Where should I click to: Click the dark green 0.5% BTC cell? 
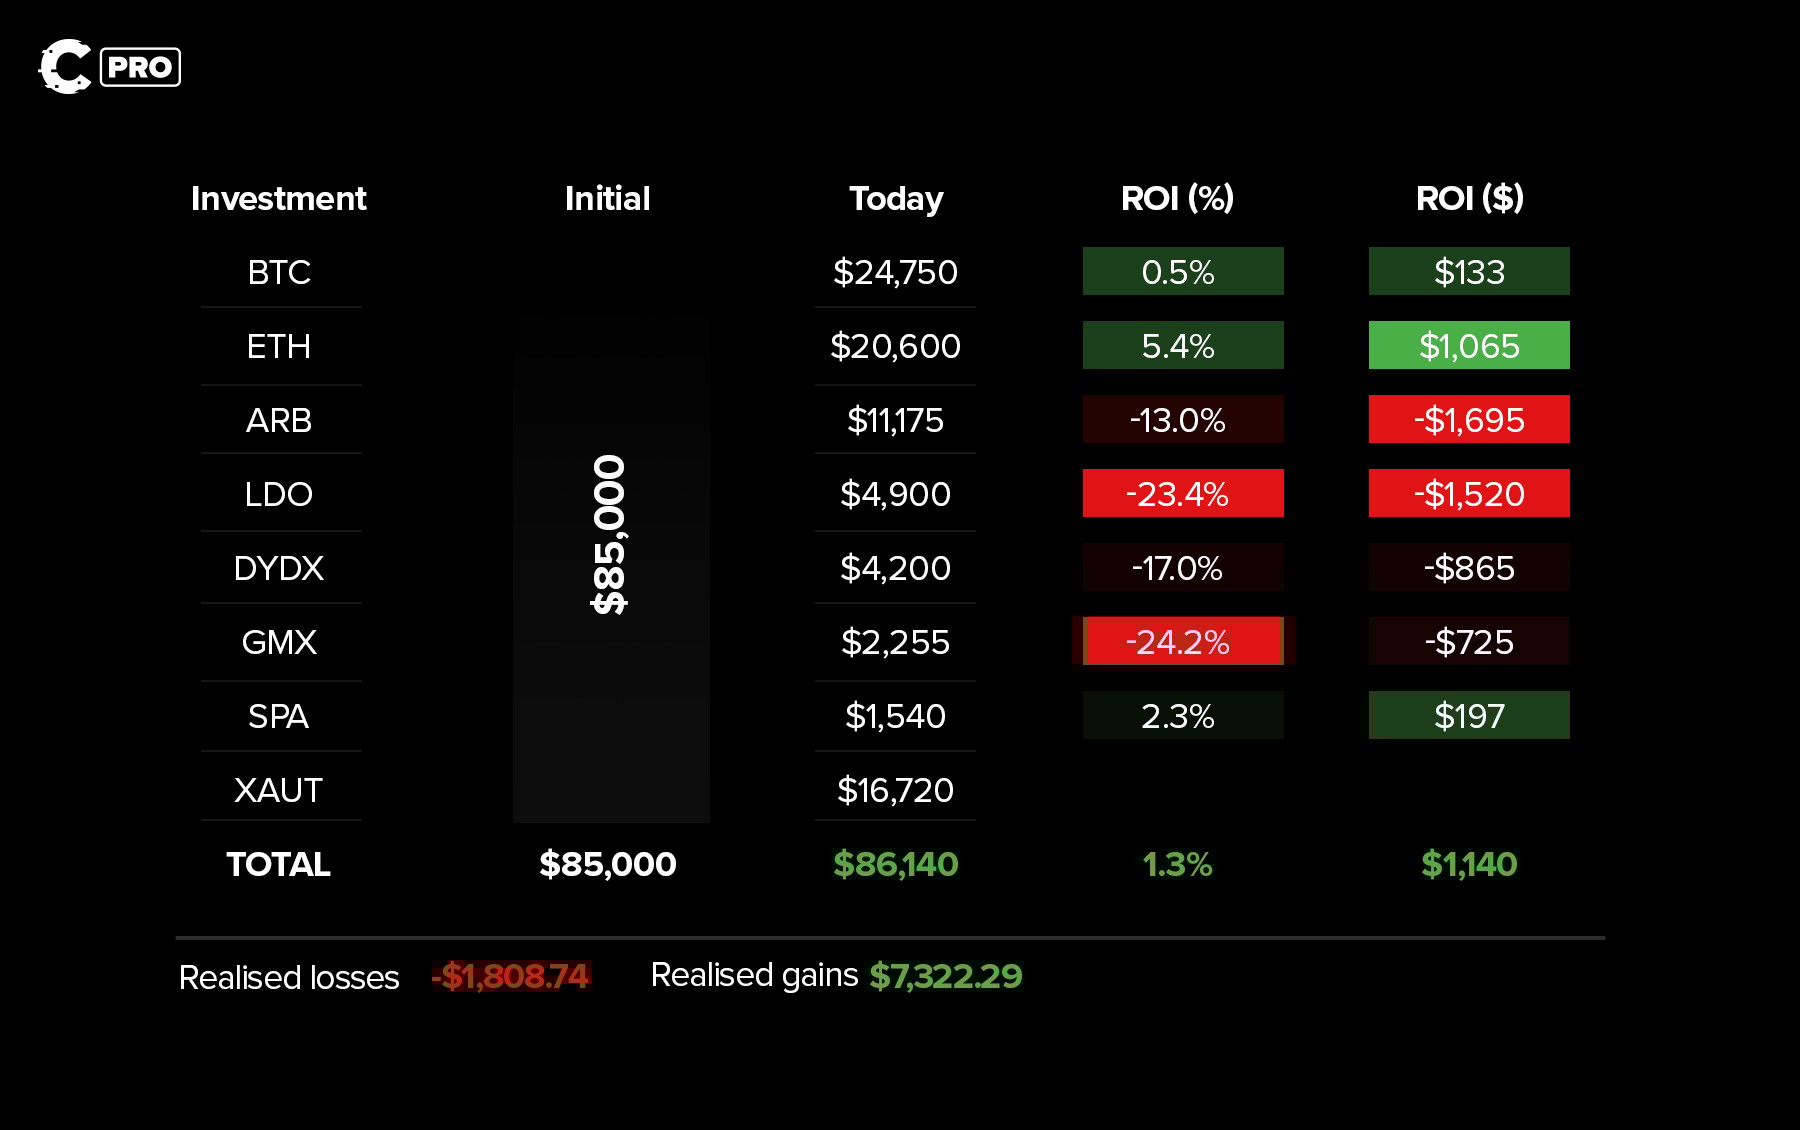point(1182,271)
